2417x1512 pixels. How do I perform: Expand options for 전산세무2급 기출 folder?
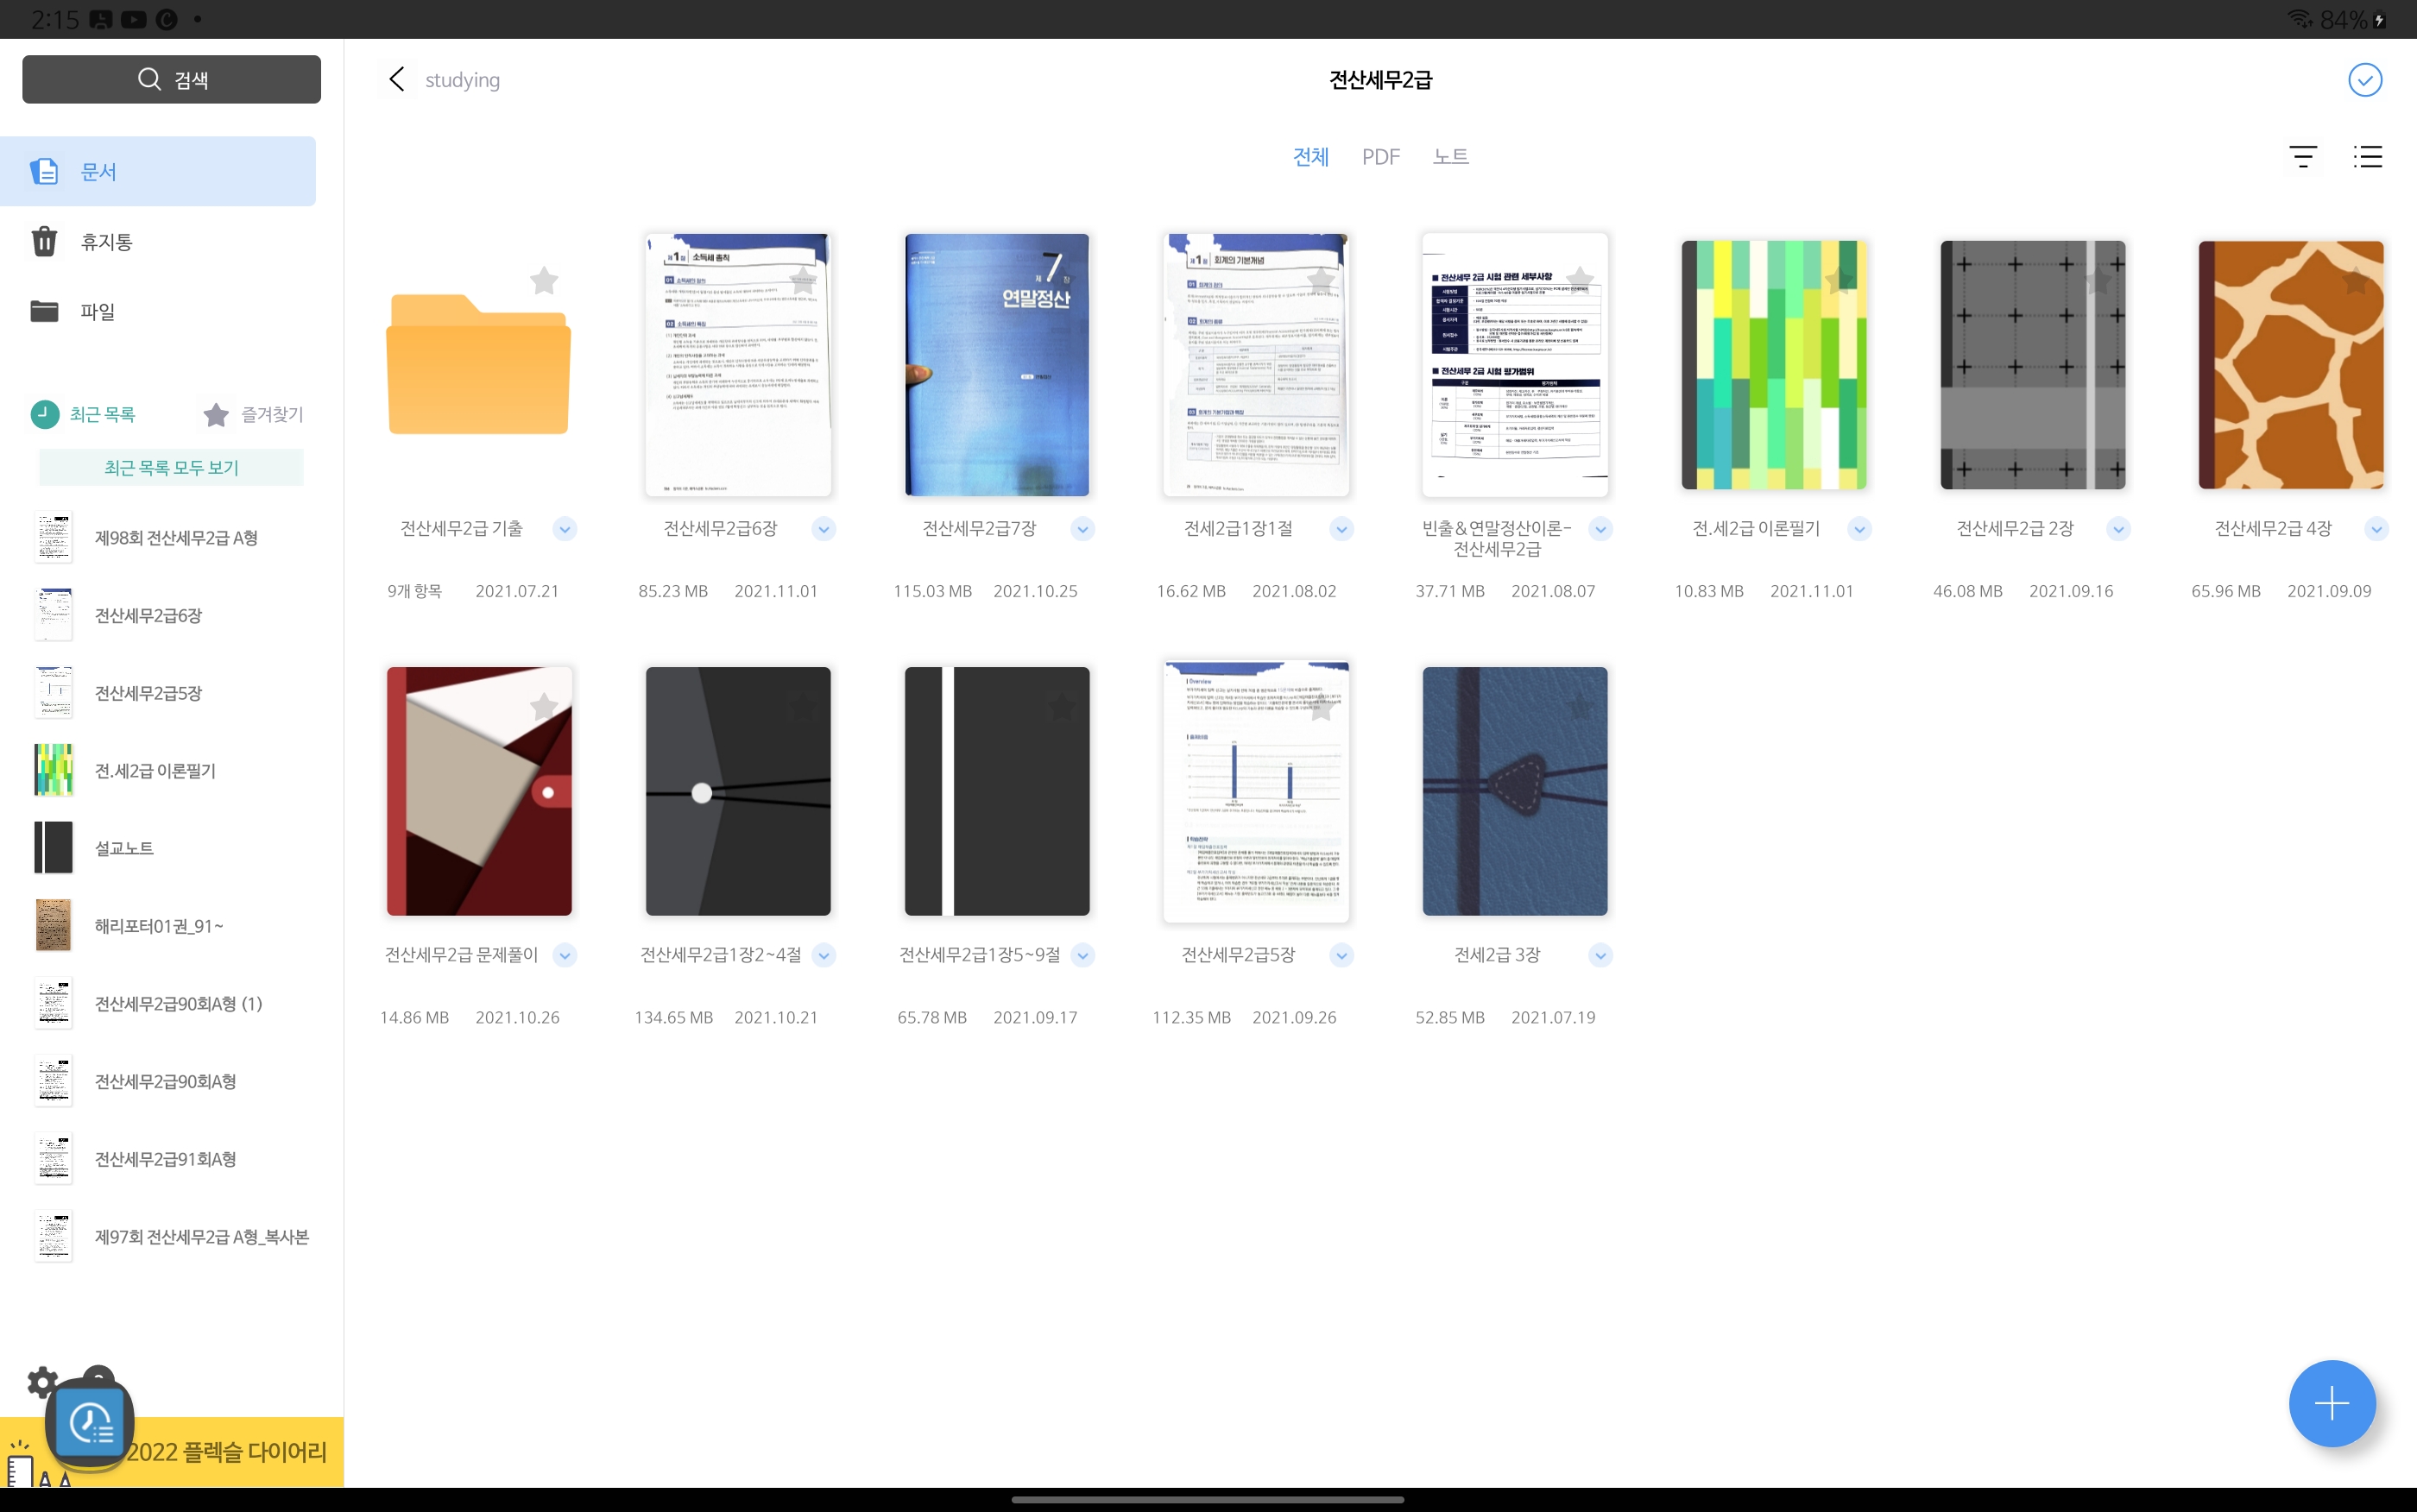click(565, 529)
